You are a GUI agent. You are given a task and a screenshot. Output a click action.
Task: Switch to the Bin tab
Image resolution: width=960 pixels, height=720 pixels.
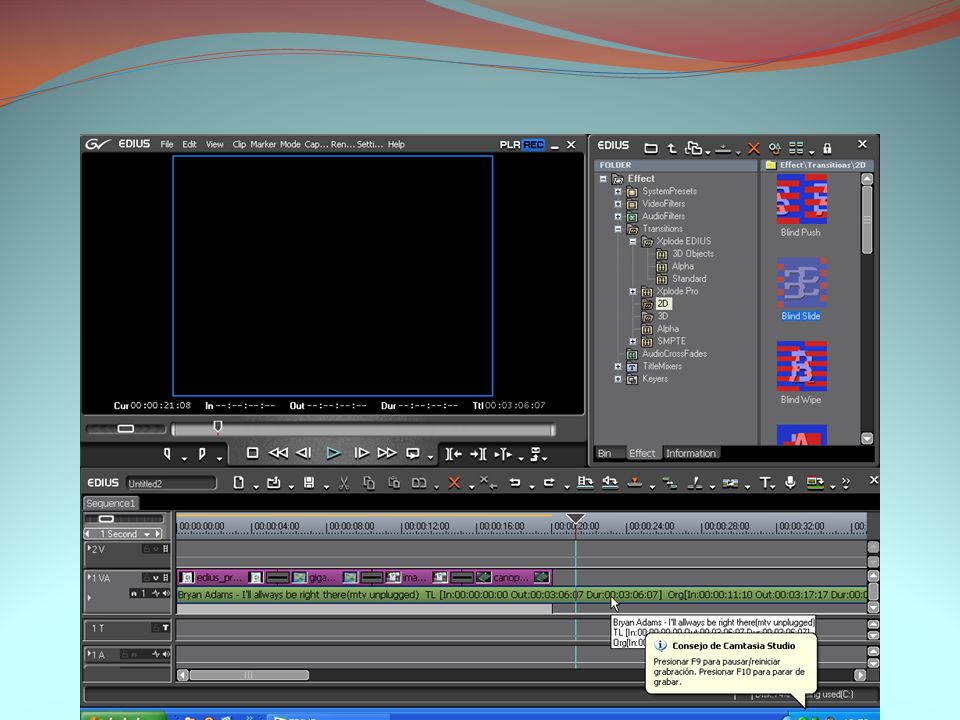point(605,454)
